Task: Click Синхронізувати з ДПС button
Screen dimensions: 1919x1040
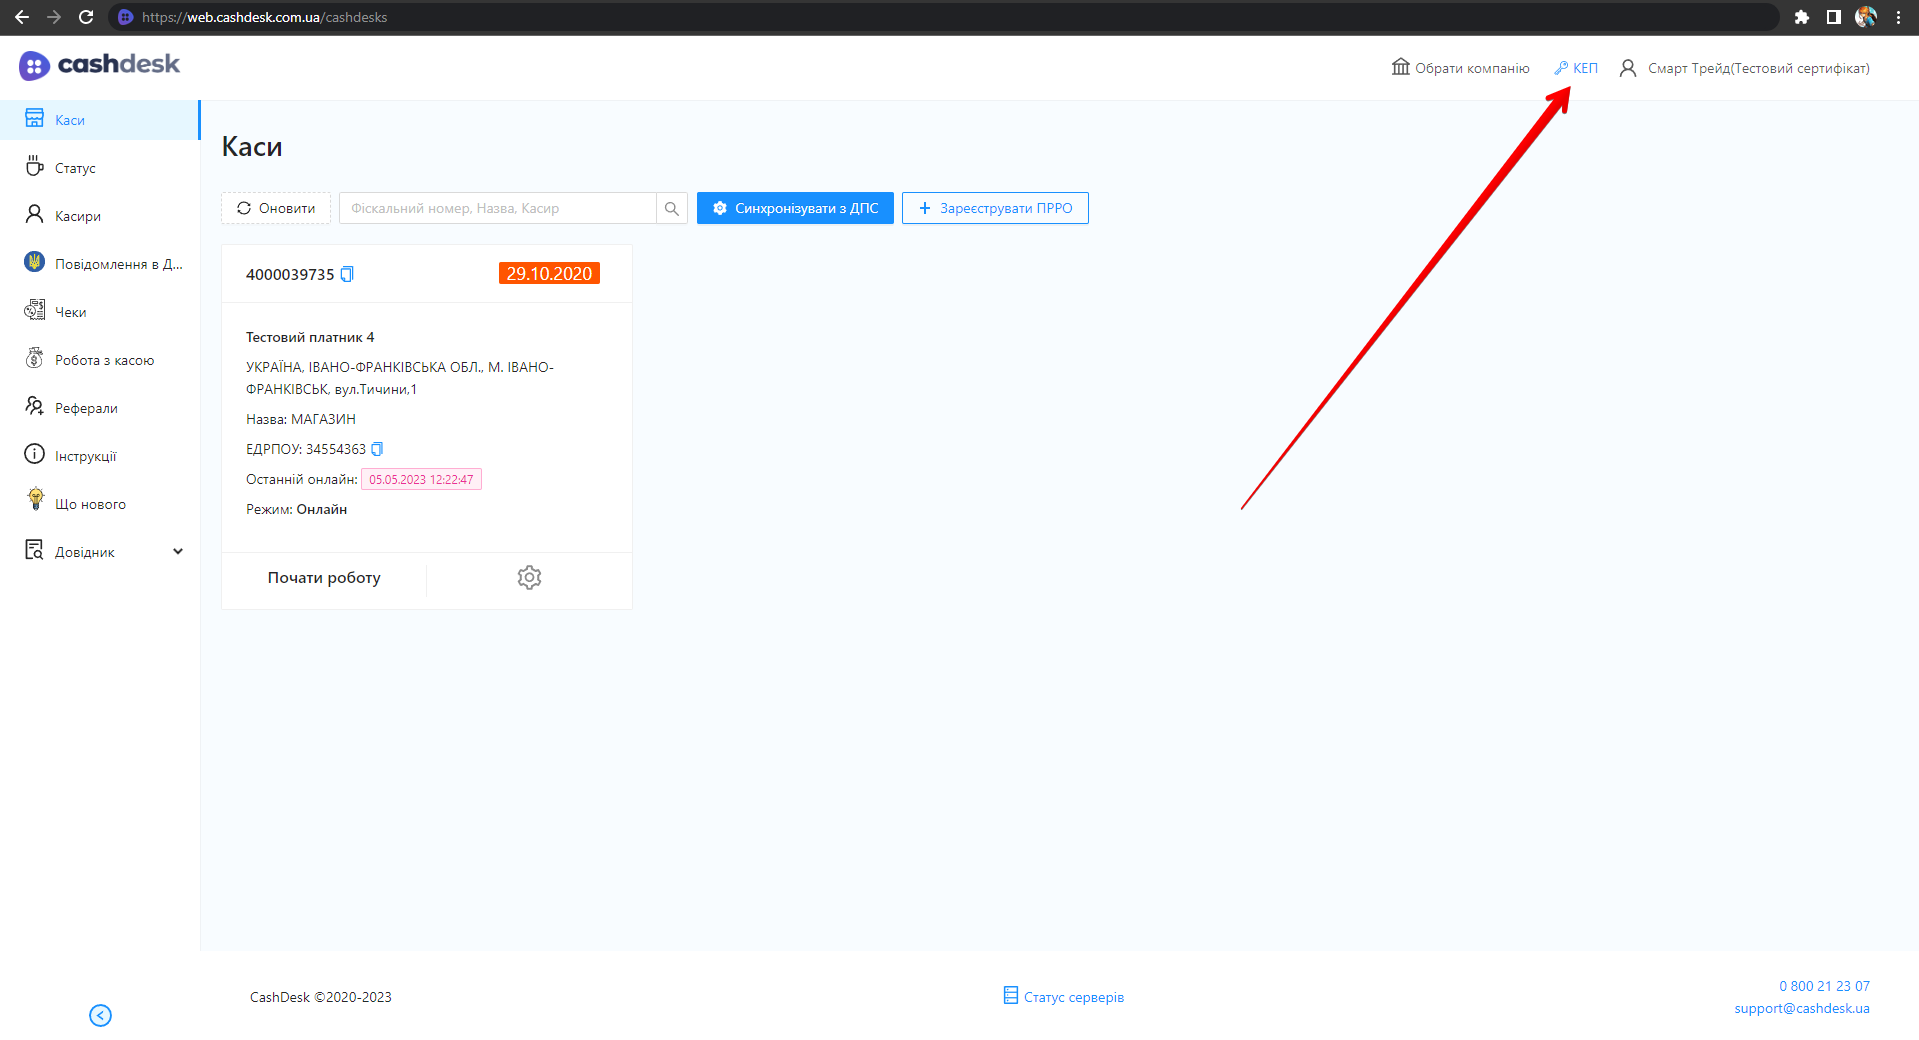Action: pos(795,208)
